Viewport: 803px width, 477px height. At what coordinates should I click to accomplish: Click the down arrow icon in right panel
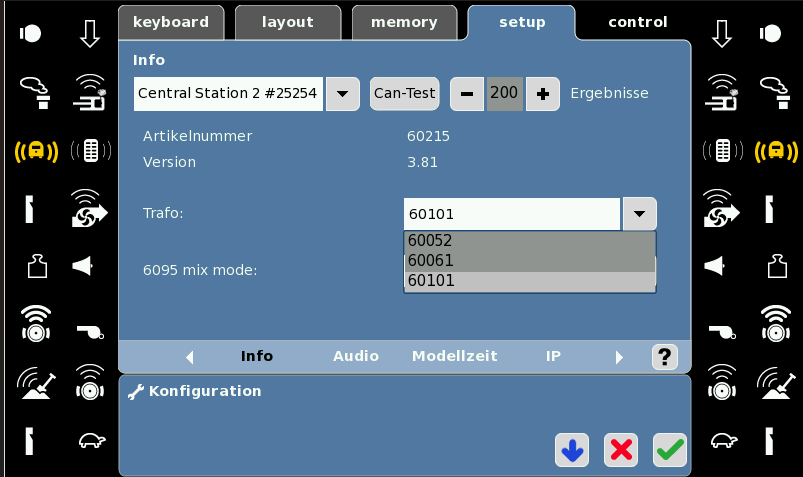(722, 34)
